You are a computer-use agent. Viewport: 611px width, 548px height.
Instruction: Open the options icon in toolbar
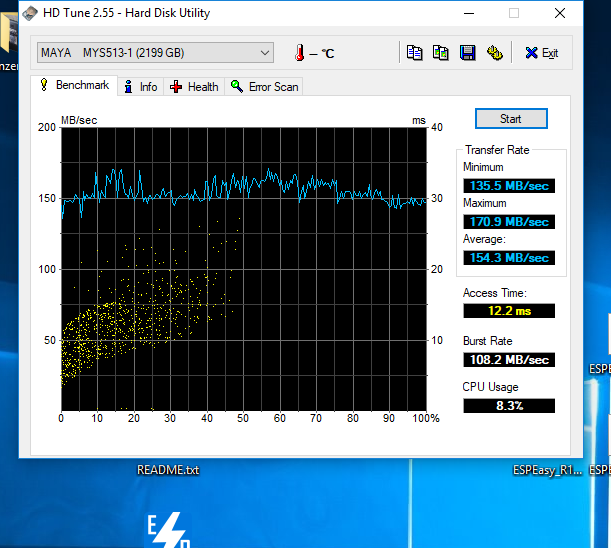[494, 53]
